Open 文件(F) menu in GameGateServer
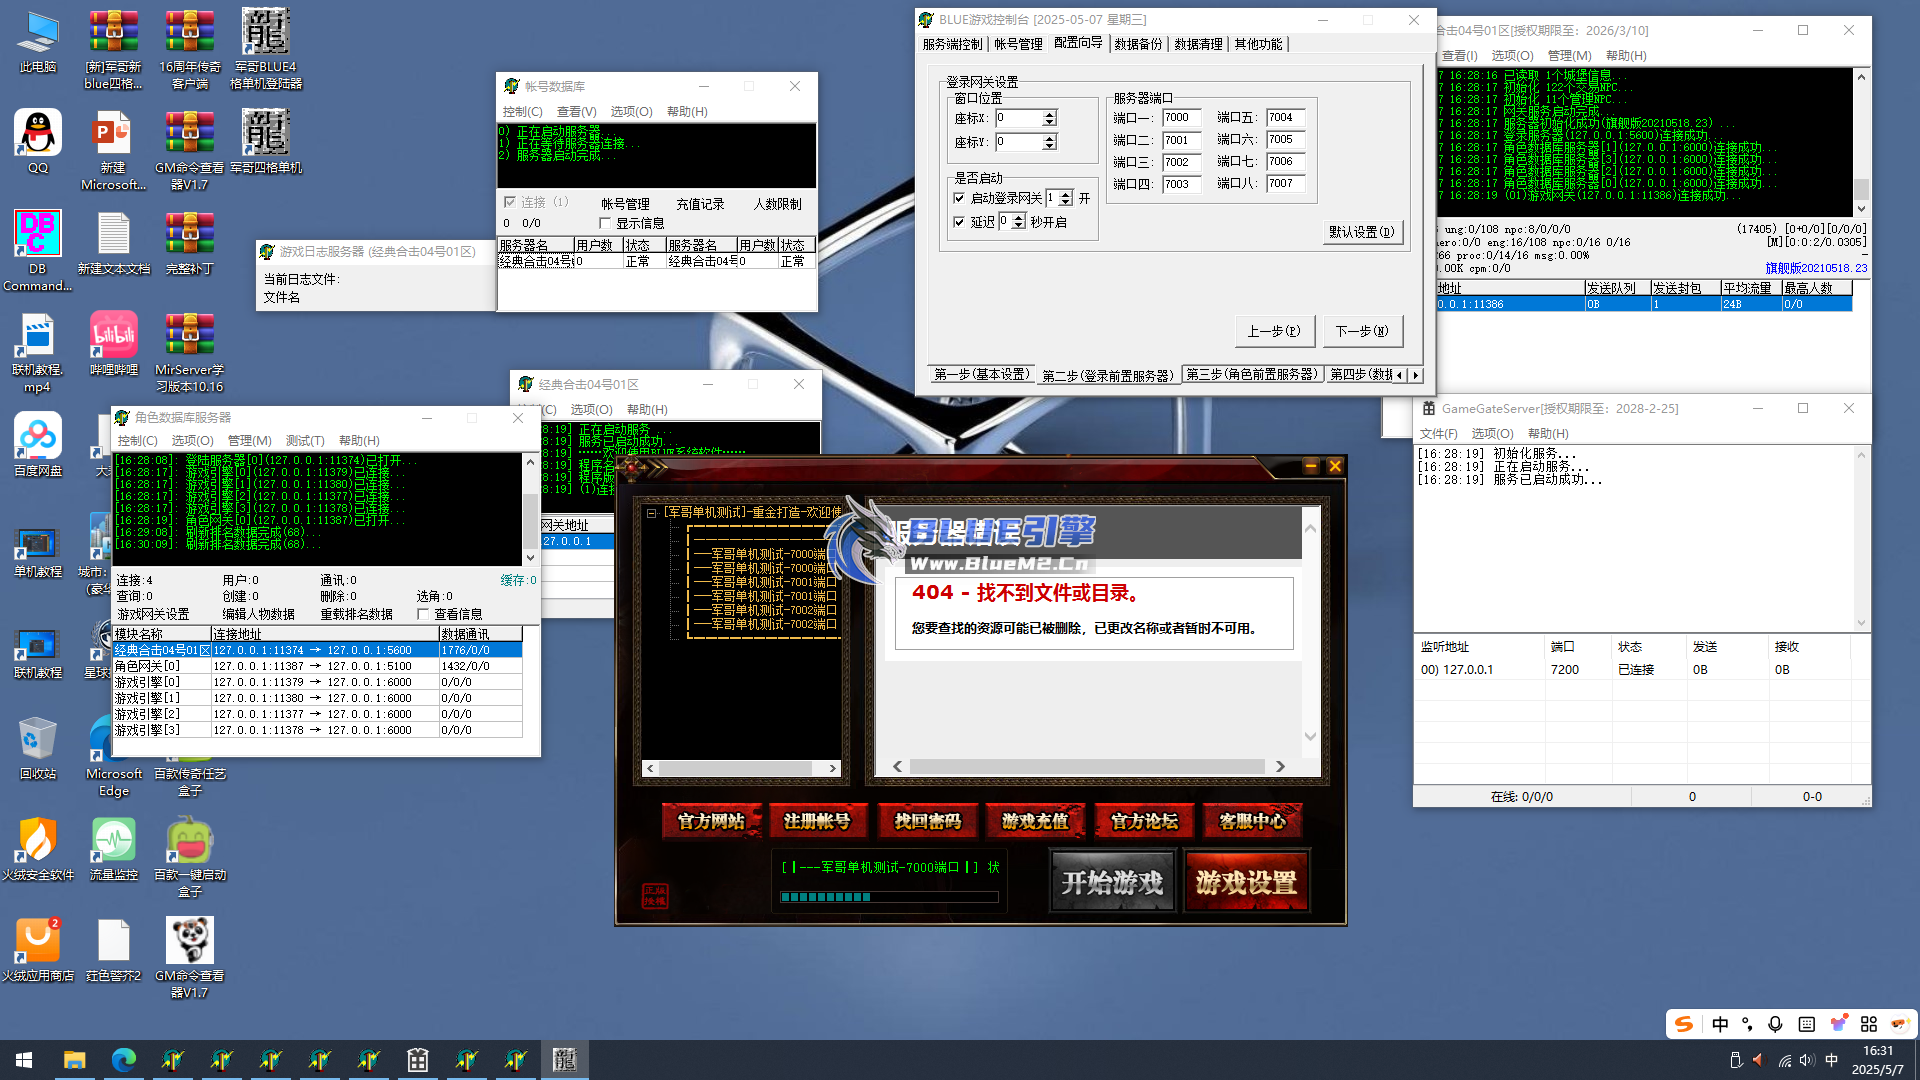Image resolution: width=1920 pixels, height=1080 pixels. point(1439,433)
